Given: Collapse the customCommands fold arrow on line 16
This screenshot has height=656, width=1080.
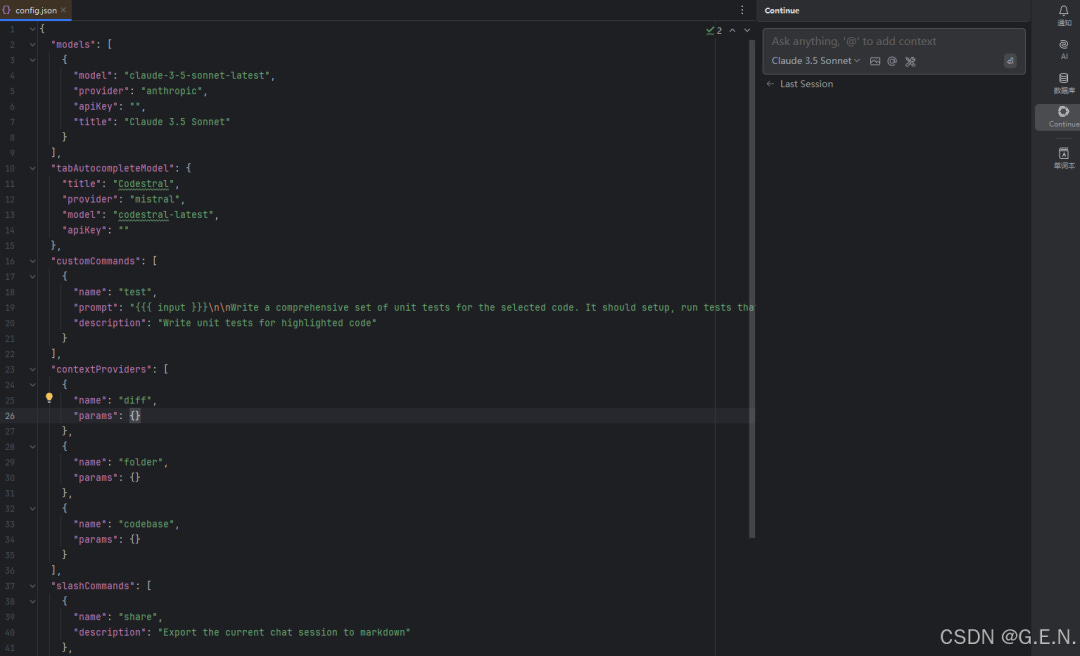Looking at the screenshot, I should coord(31,260).
